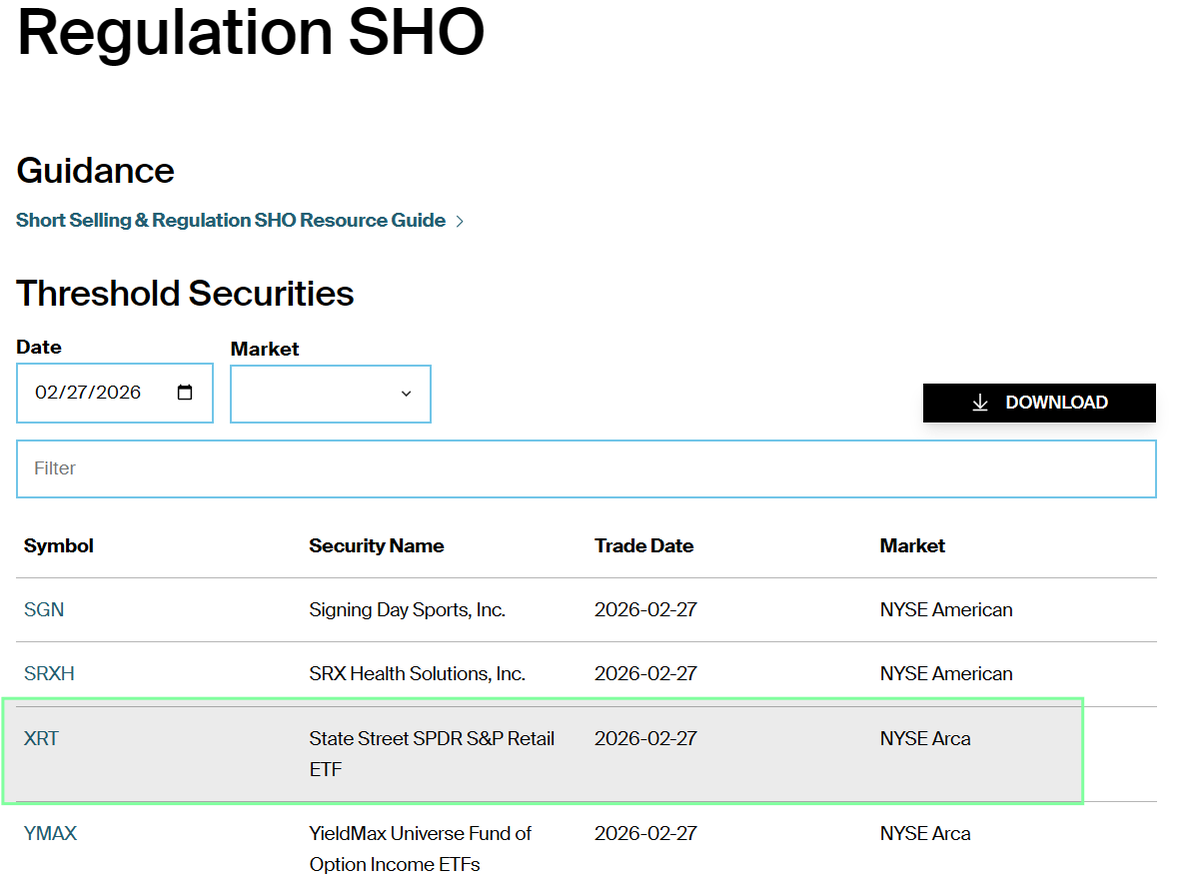
Task: Click the Market label above the dropdown
Action: coord(265,349)
